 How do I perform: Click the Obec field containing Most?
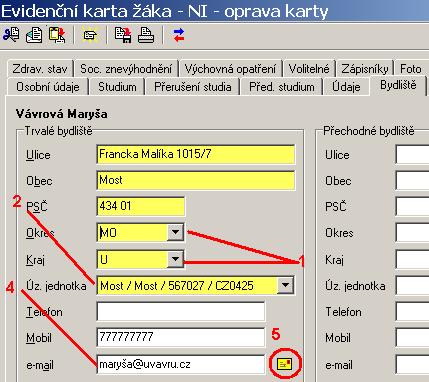click(x=196, y=180)
